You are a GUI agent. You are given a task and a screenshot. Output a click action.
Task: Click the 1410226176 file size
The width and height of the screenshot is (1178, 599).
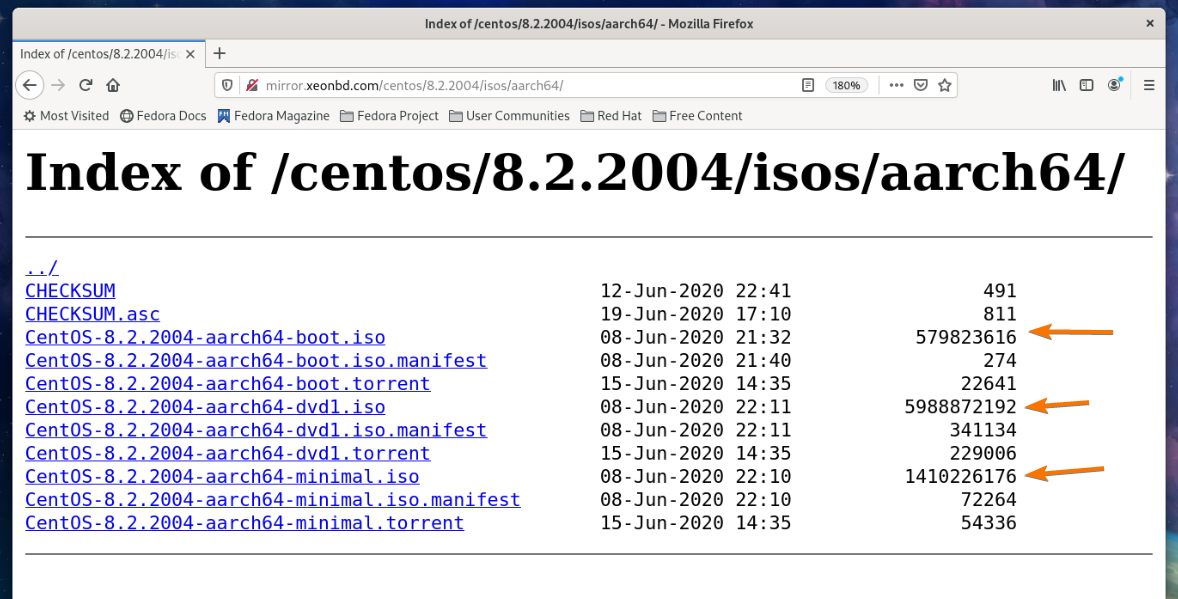tap(960, 477)
